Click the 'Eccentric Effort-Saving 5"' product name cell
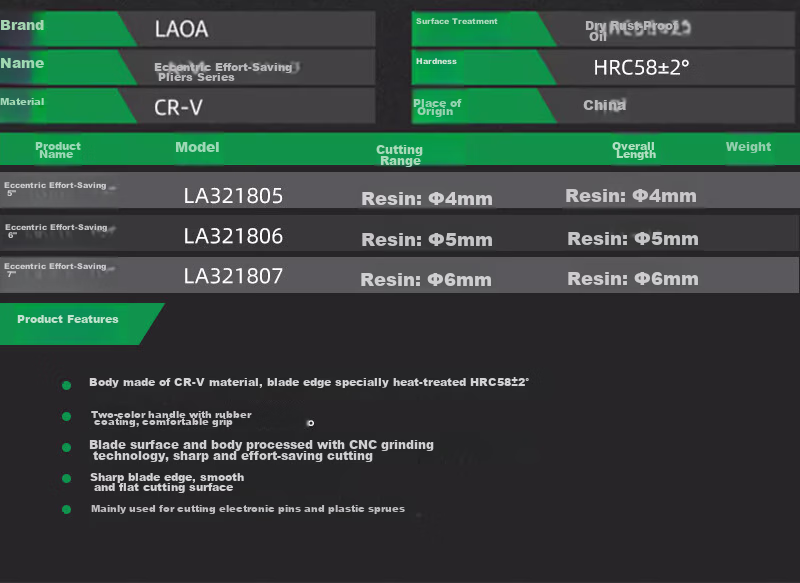Screen dimensions: 800x583 point(55,189)
